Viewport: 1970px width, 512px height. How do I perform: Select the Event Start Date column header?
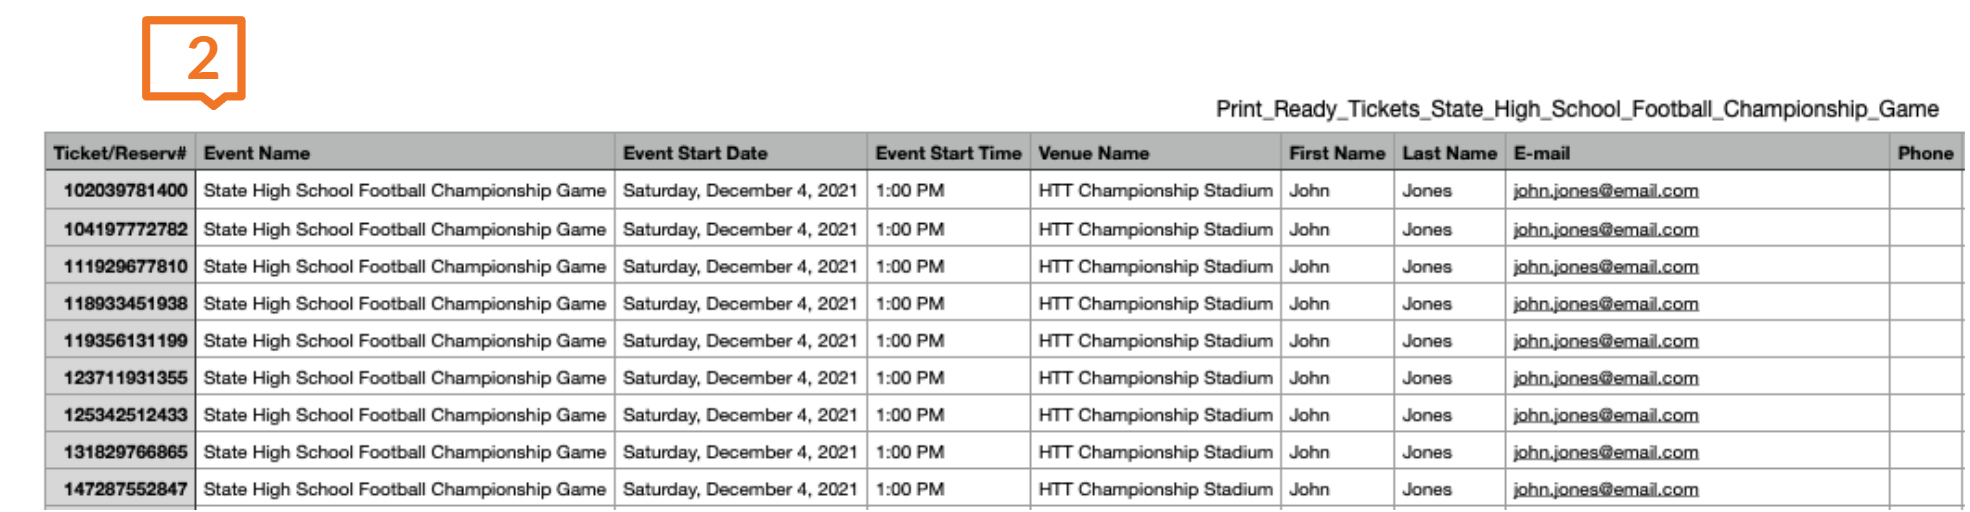pos(741,153)
